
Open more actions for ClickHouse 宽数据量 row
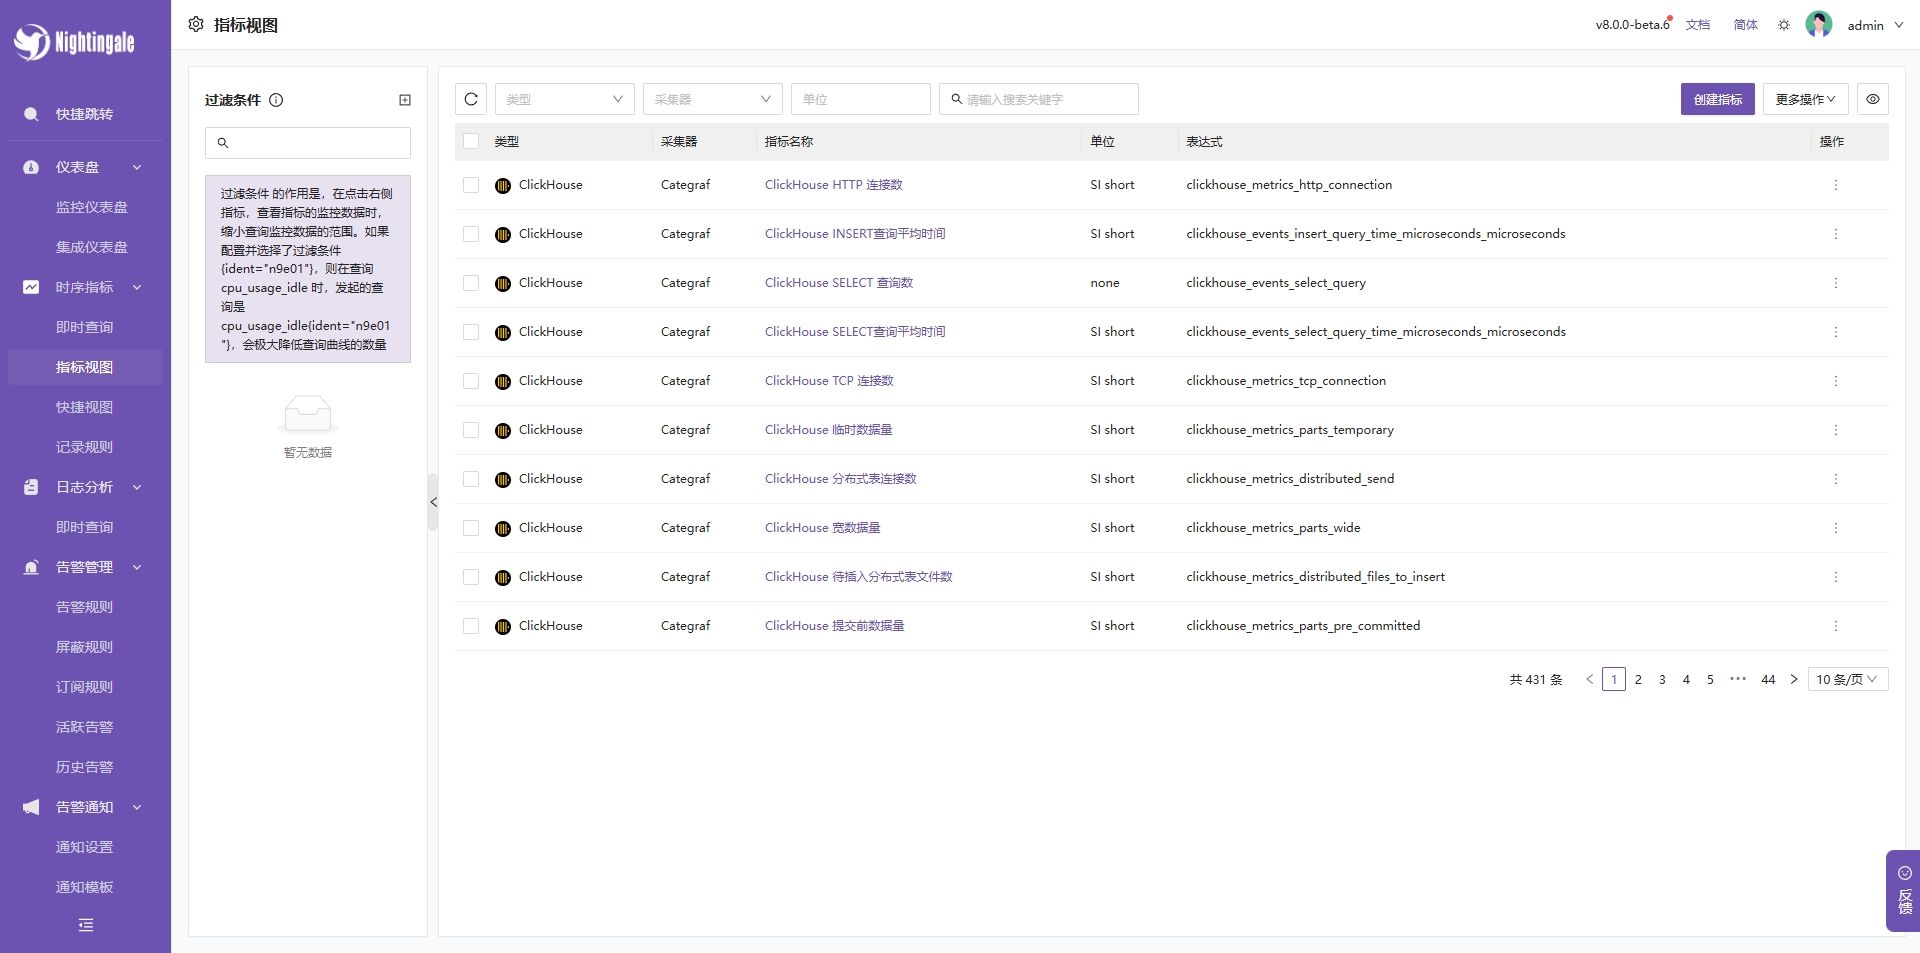[x=1836, y=528]
